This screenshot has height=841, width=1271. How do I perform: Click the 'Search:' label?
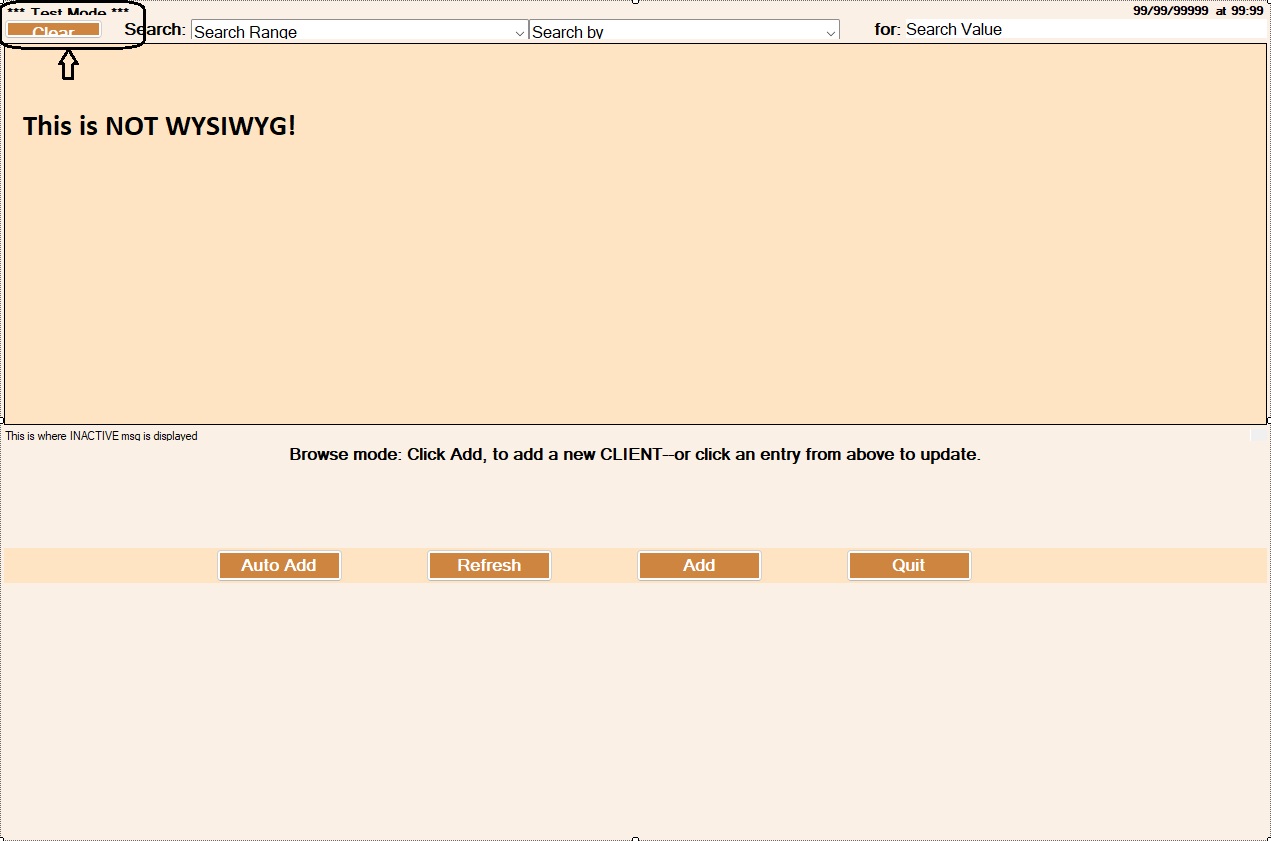(x=156, y=29)
